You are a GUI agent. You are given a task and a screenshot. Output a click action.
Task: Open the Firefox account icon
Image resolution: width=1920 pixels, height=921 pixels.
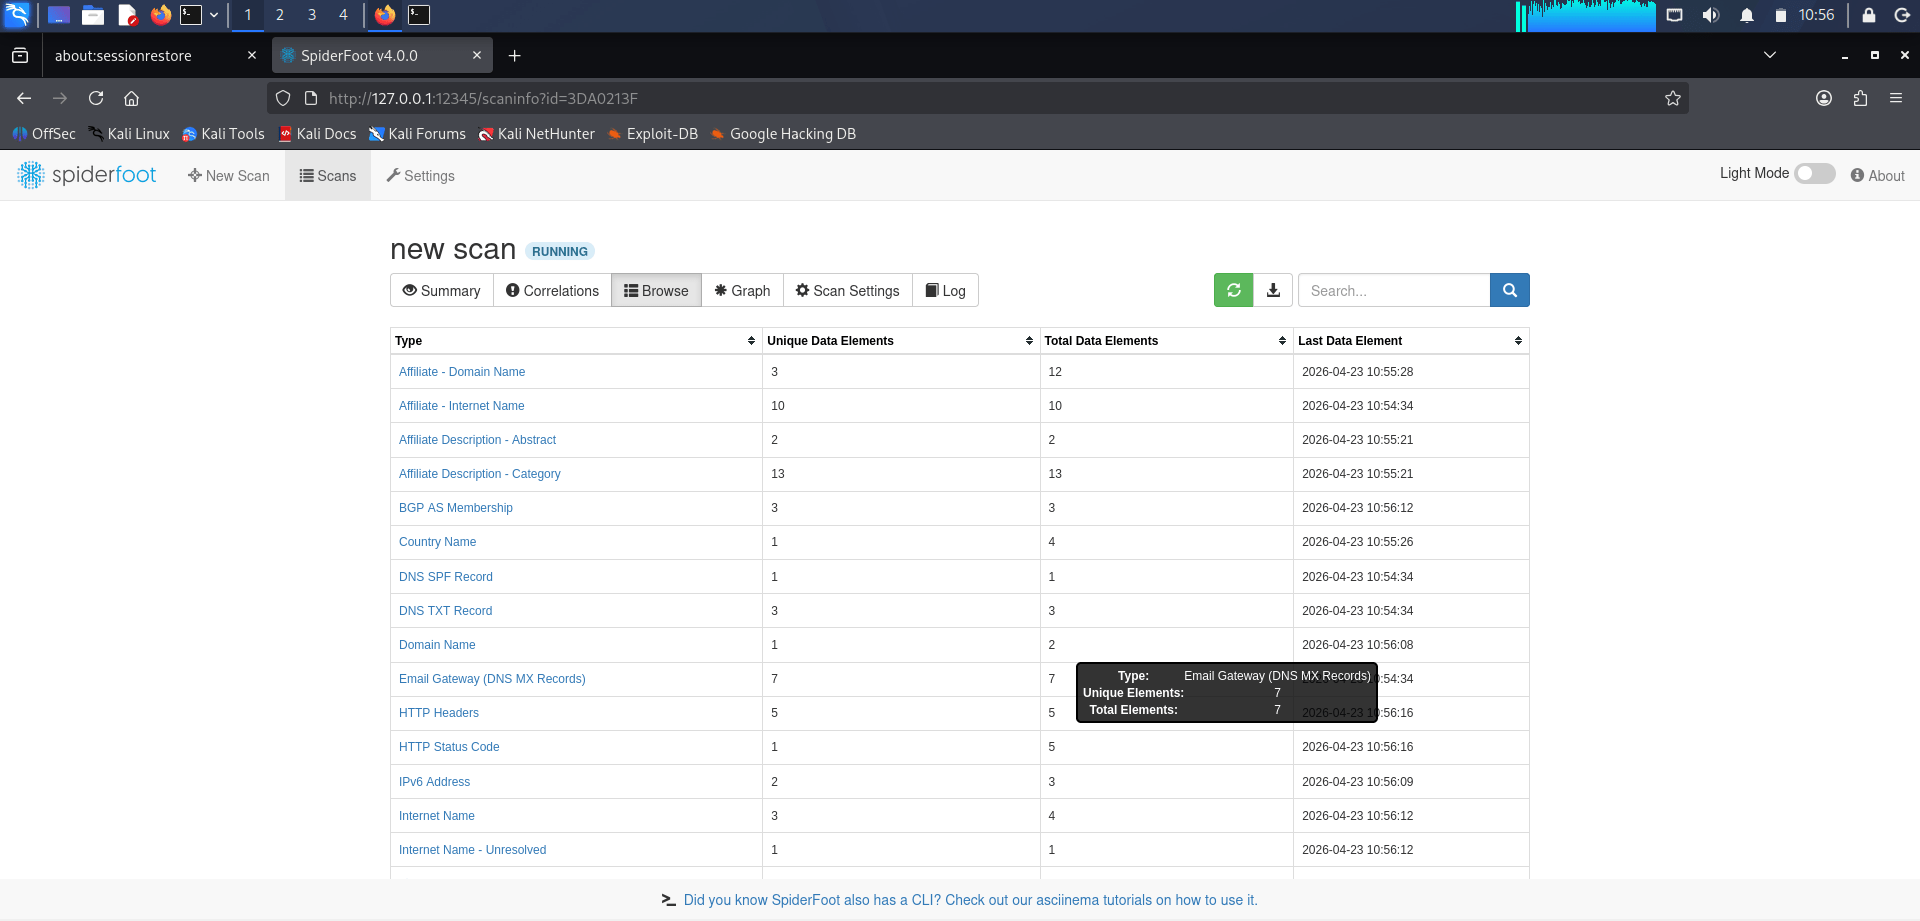[1824, 98]
